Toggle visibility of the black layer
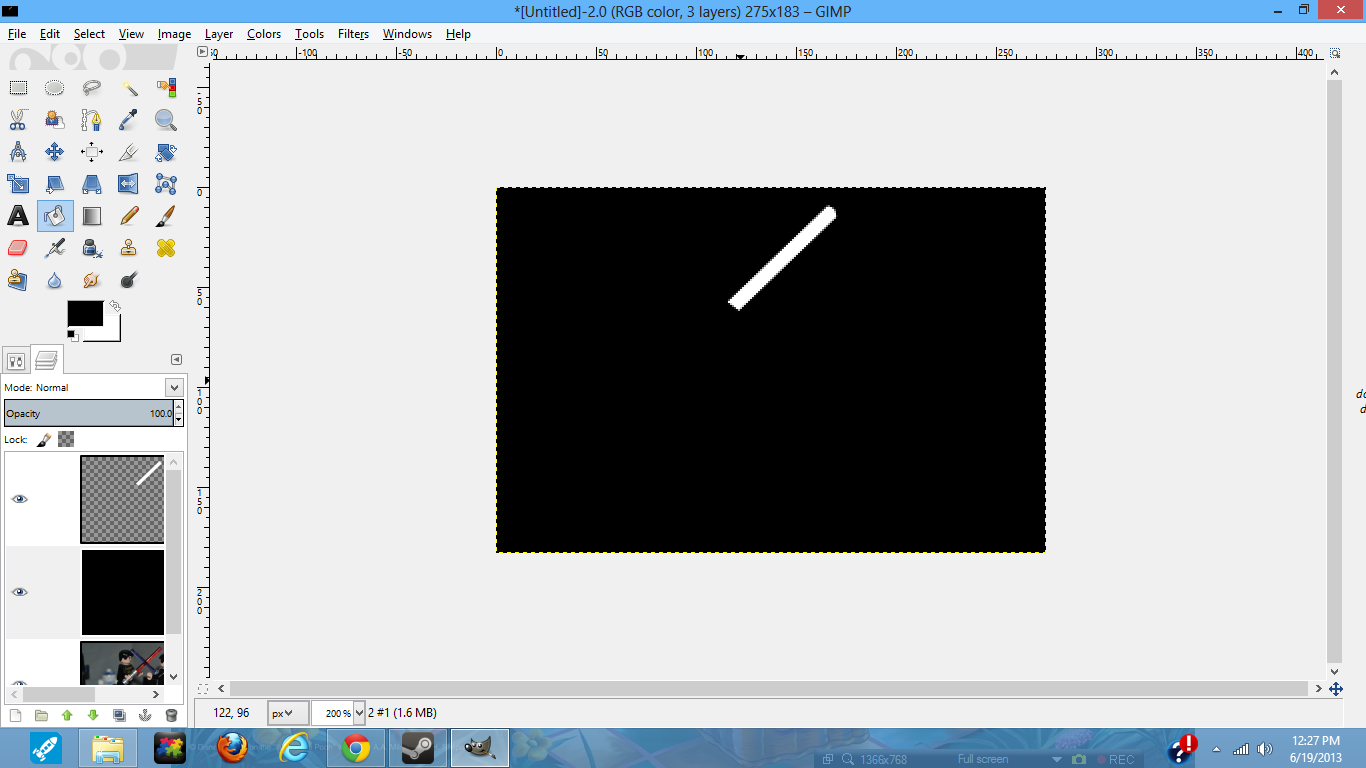Screen dimensions: 1366x768 (19, 592)
